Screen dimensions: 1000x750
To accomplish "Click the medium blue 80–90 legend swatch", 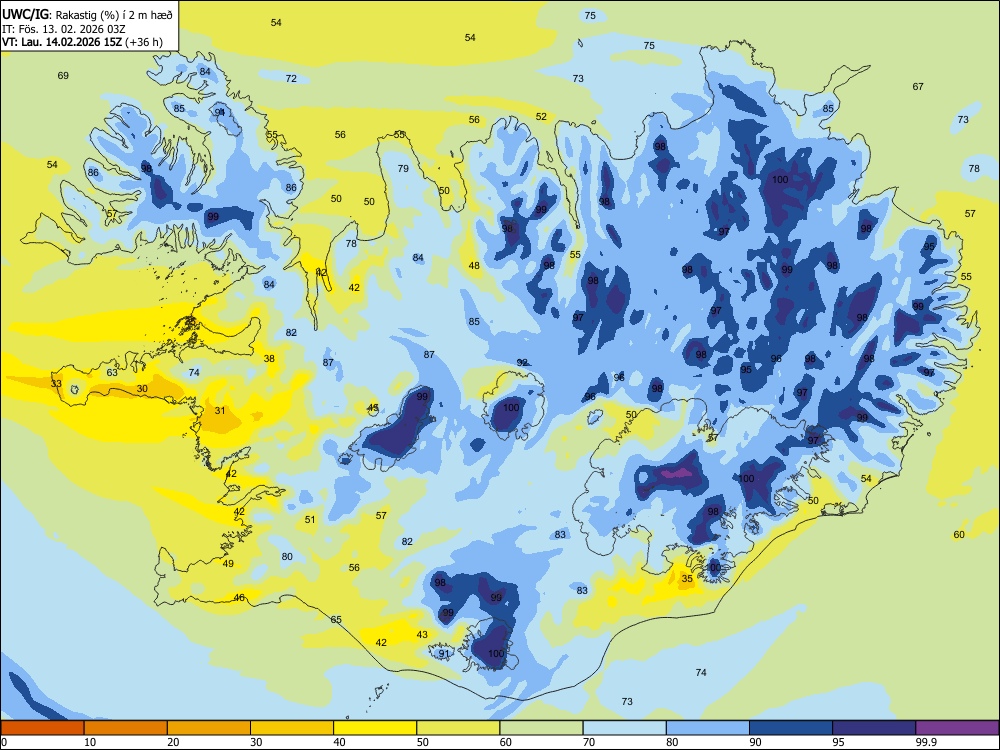I will click(708, 728).
